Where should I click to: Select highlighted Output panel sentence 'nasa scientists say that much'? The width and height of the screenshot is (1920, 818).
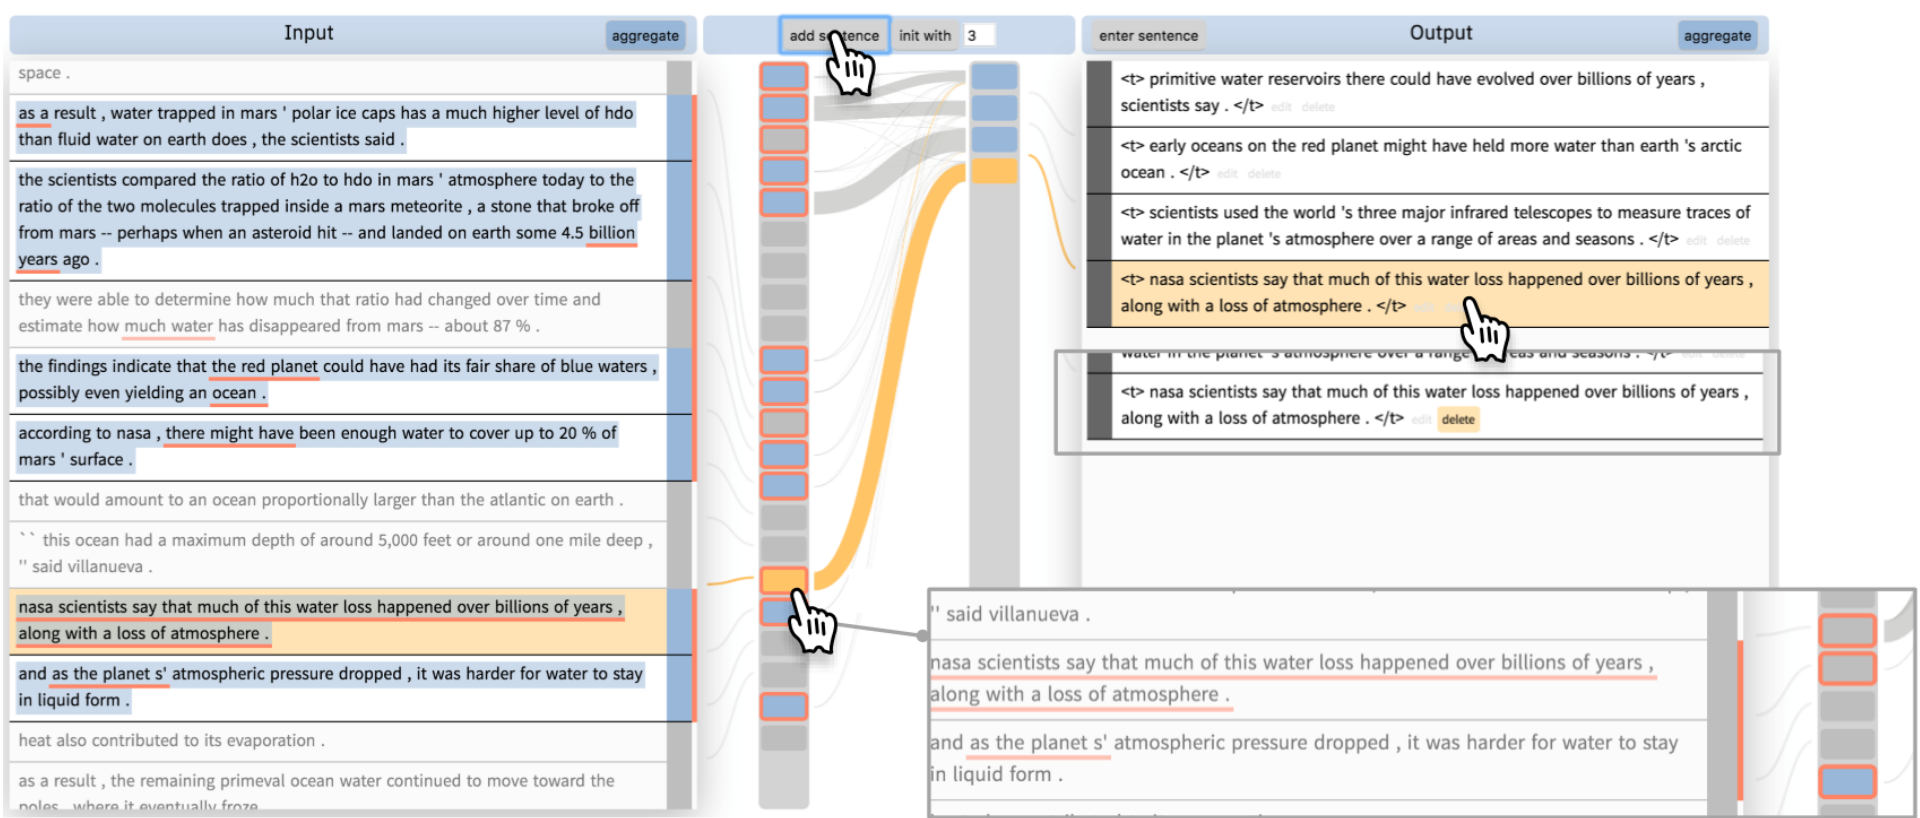point(1440,293)
